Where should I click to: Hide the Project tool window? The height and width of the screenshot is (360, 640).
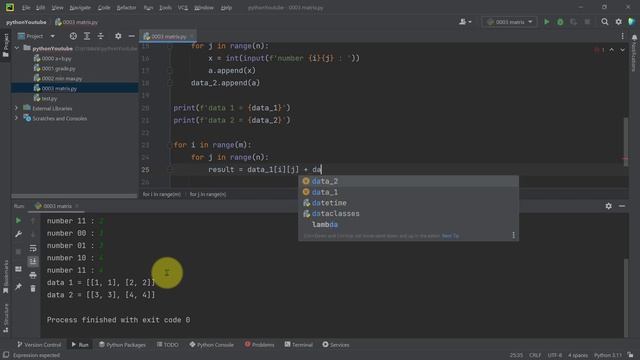click(131, 36)
